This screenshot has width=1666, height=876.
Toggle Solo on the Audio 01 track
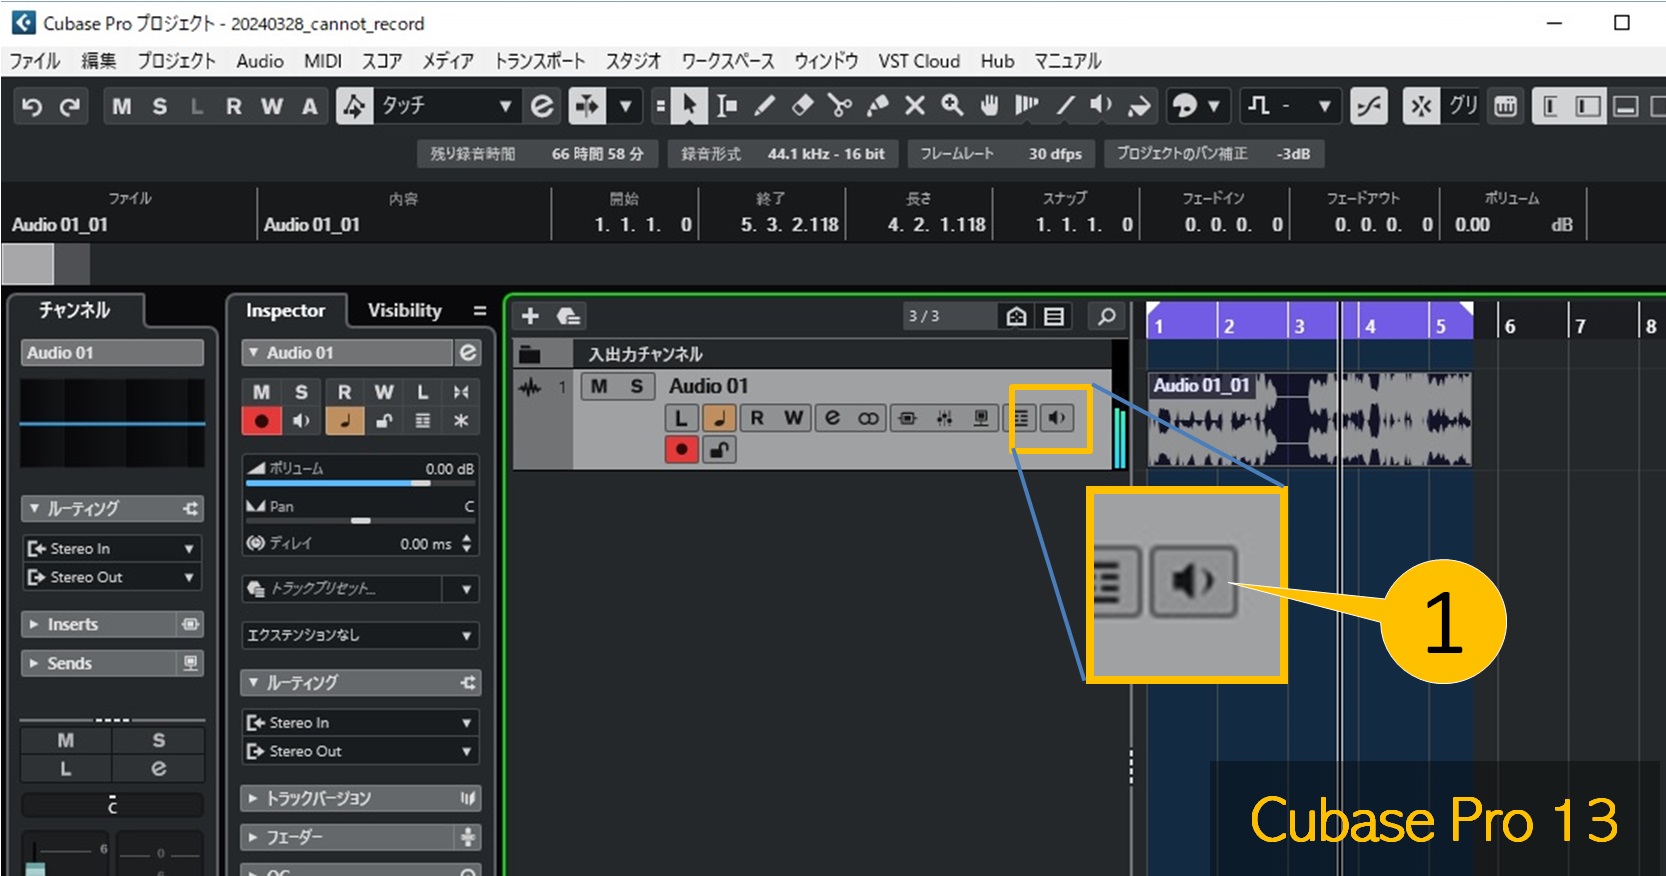coord(637,386)
